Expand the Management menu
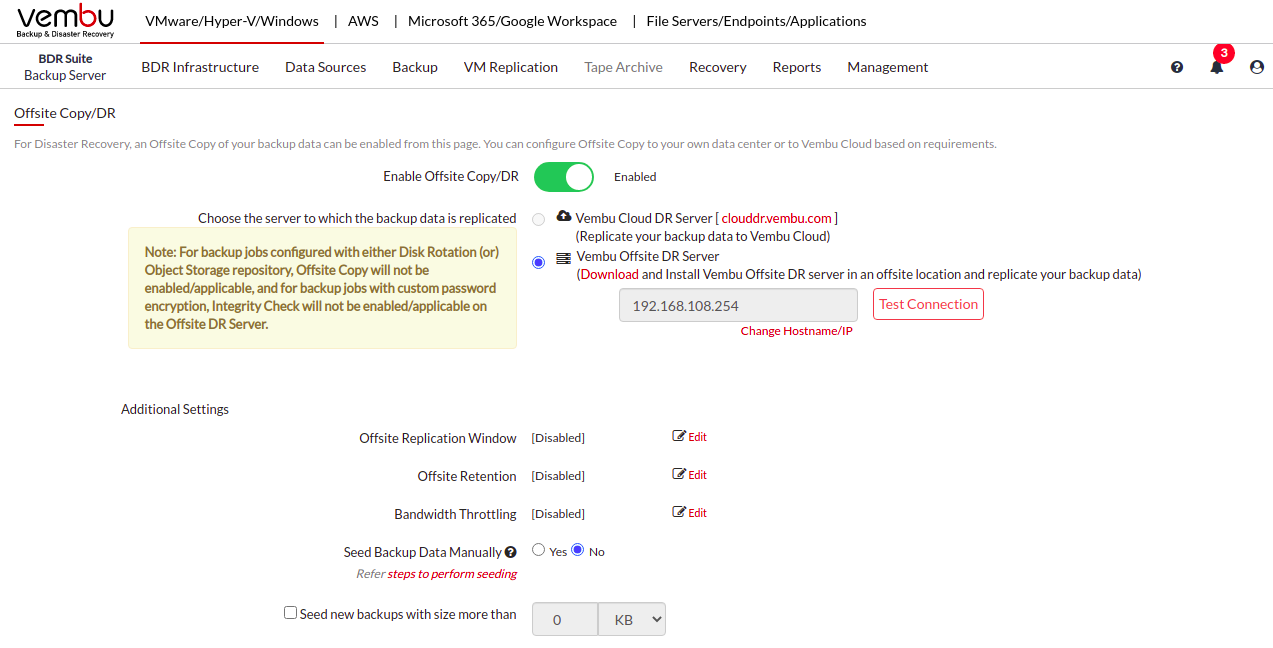The width and height of the screenshot is (1273, 648). 887,67
